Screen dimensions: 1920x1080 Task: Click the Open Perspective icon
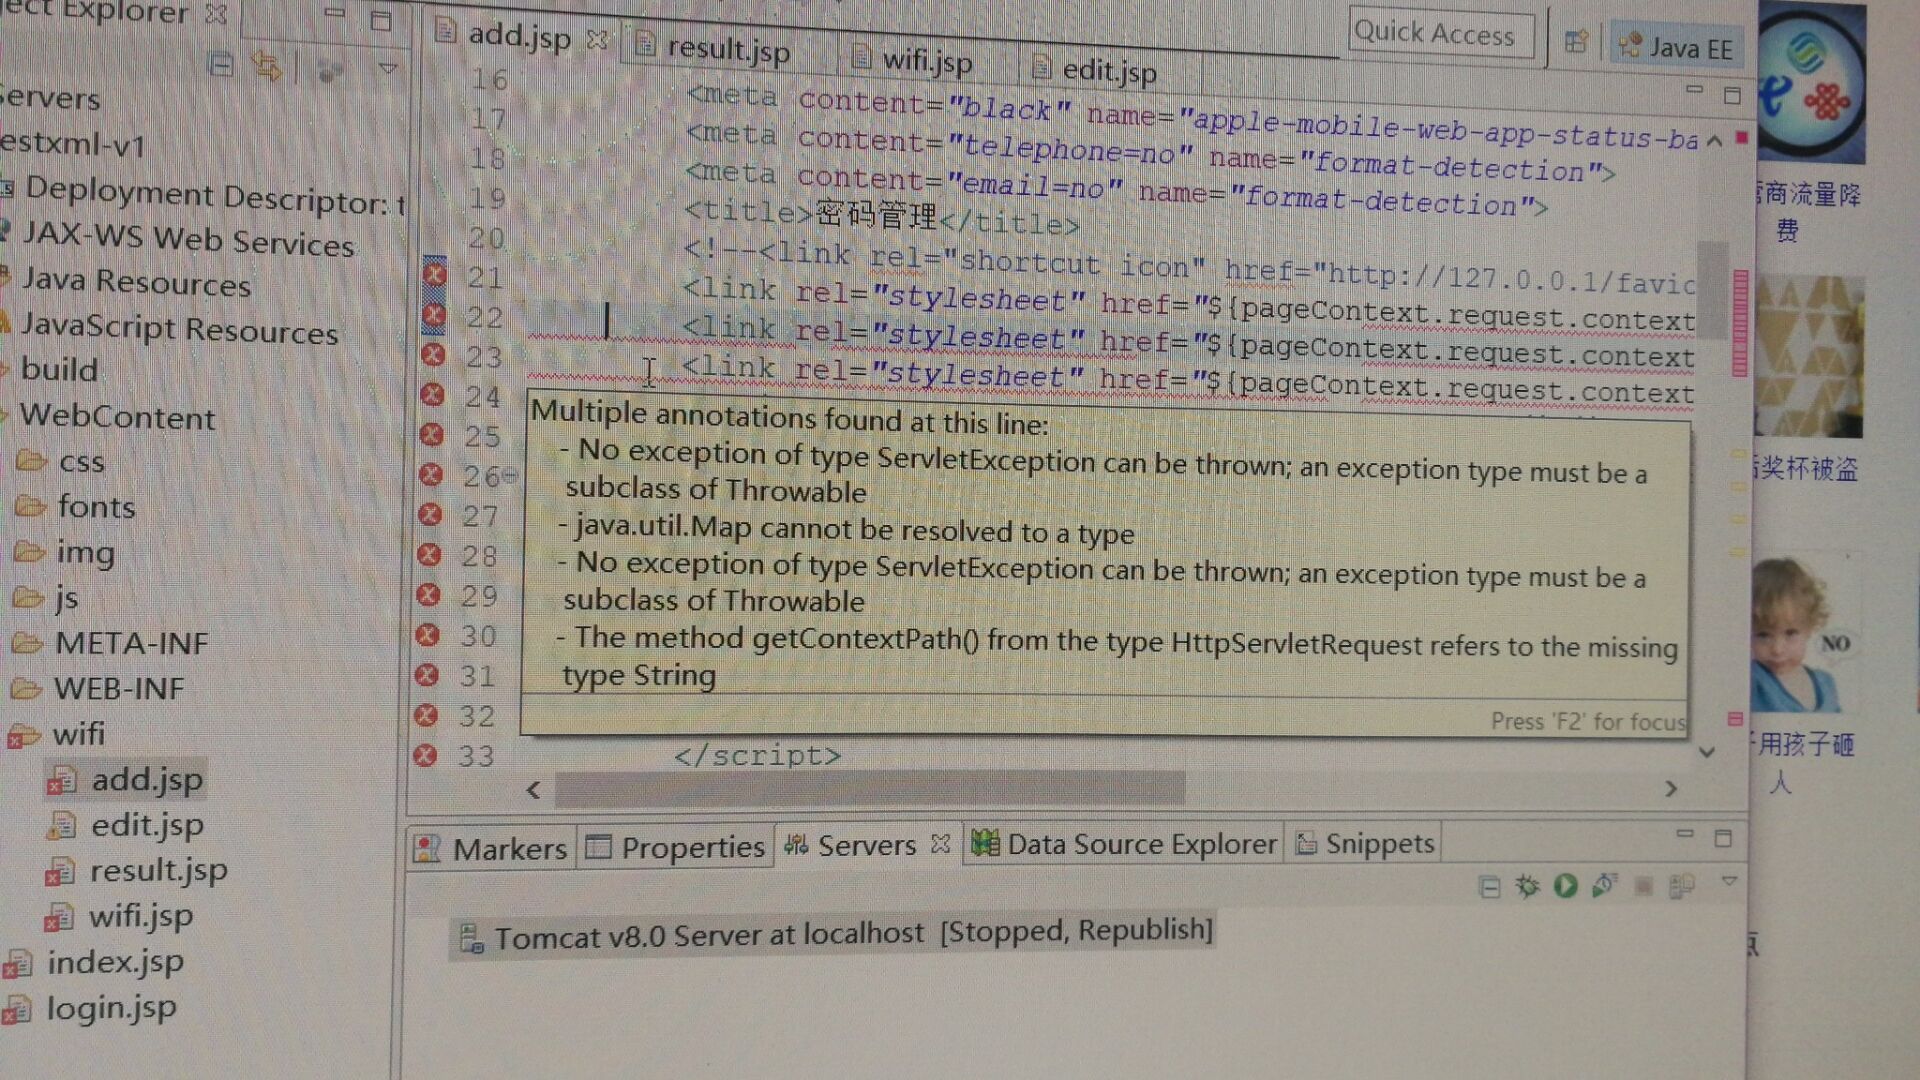[1578, 44]
